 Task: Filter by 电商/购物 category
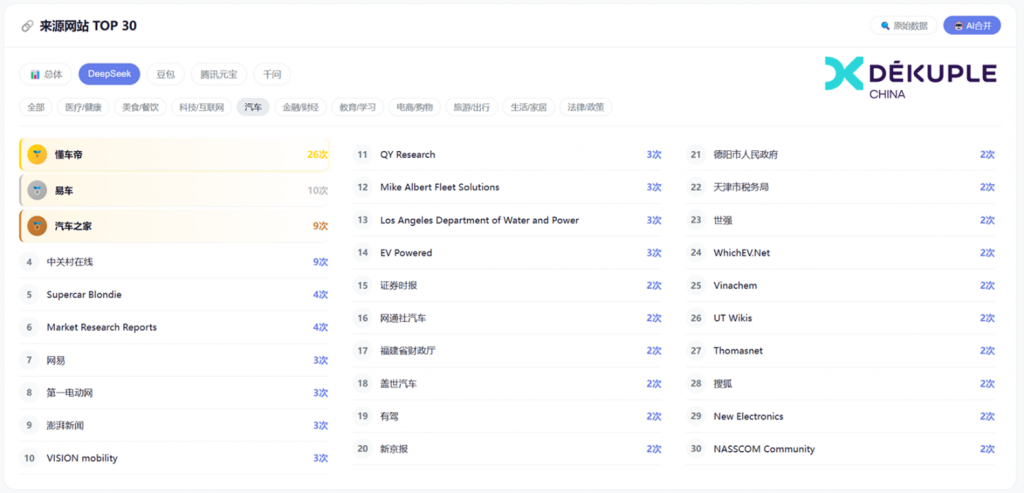click(x=415, y=107)
